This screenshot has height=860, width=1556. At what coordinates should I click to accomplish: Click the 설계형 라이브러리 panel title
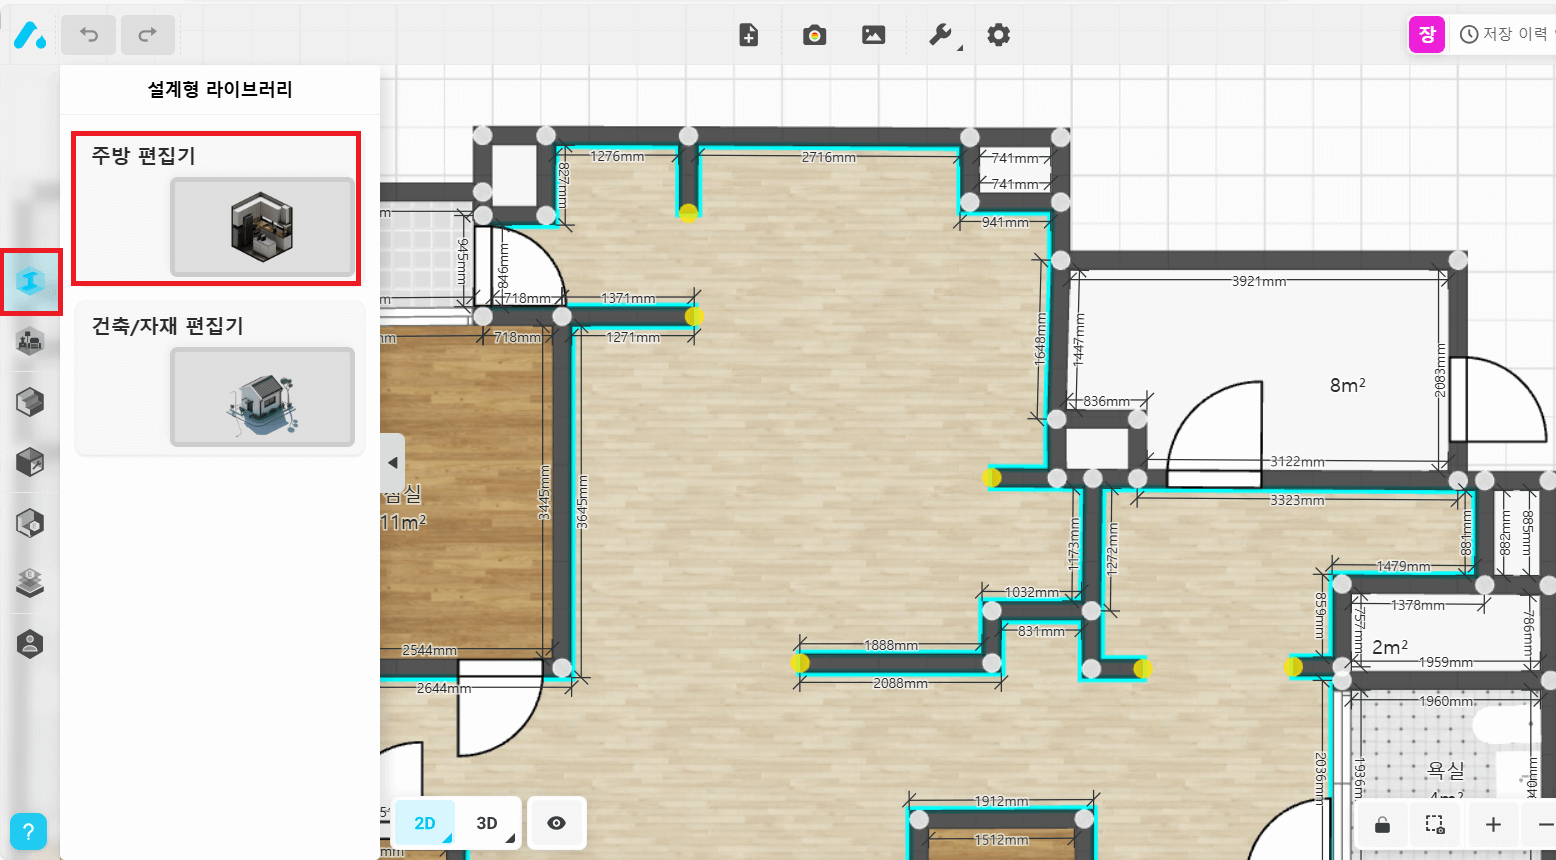pos(220,89)
